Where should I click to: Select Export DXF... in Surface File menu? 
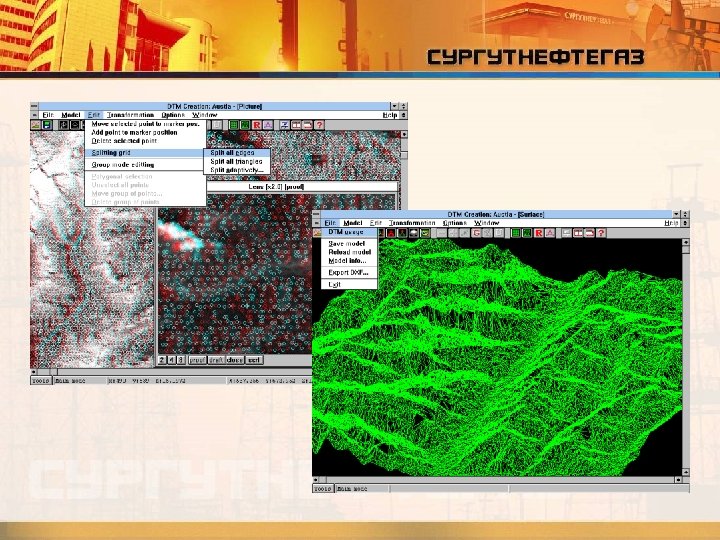(x=349, y=272)
